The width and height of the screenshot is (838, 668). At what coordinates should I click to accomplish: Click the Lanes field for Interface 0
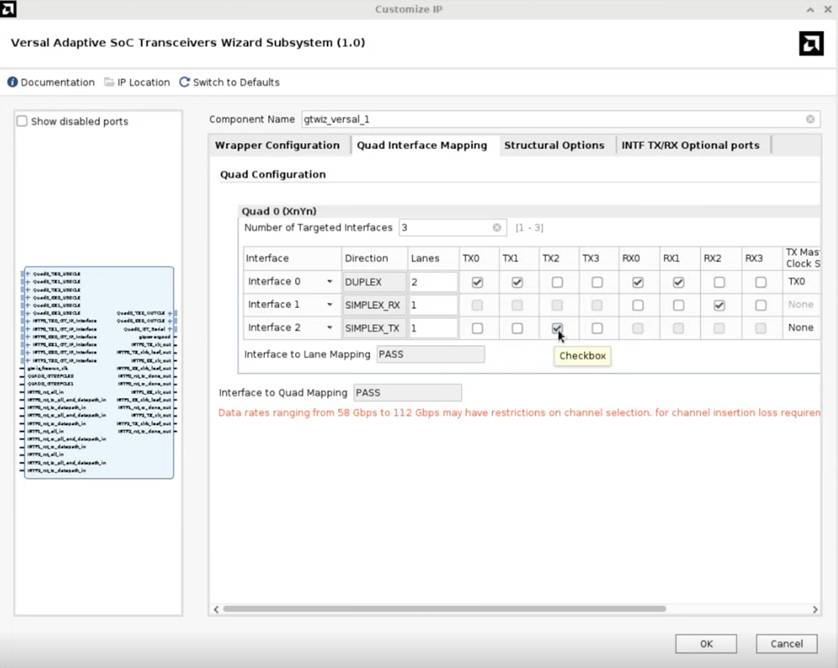(433, 282)
